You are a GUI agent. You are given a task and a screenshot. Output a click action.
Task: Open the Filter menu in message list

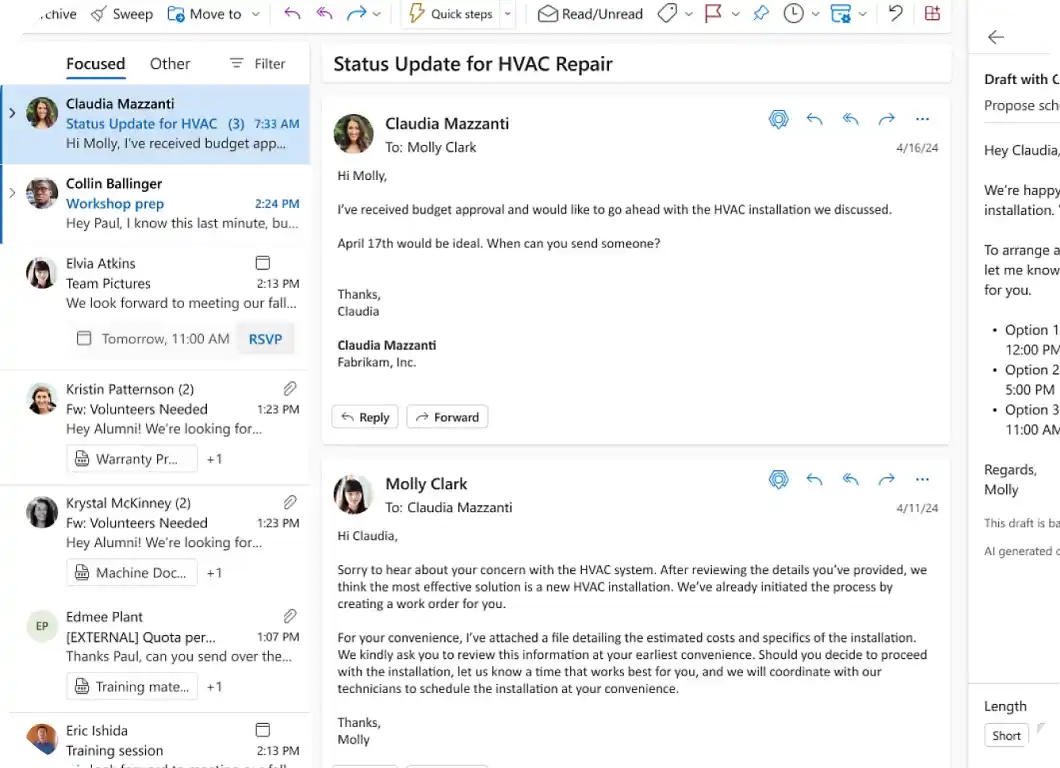pyautogui.click(x=257, y=63)
